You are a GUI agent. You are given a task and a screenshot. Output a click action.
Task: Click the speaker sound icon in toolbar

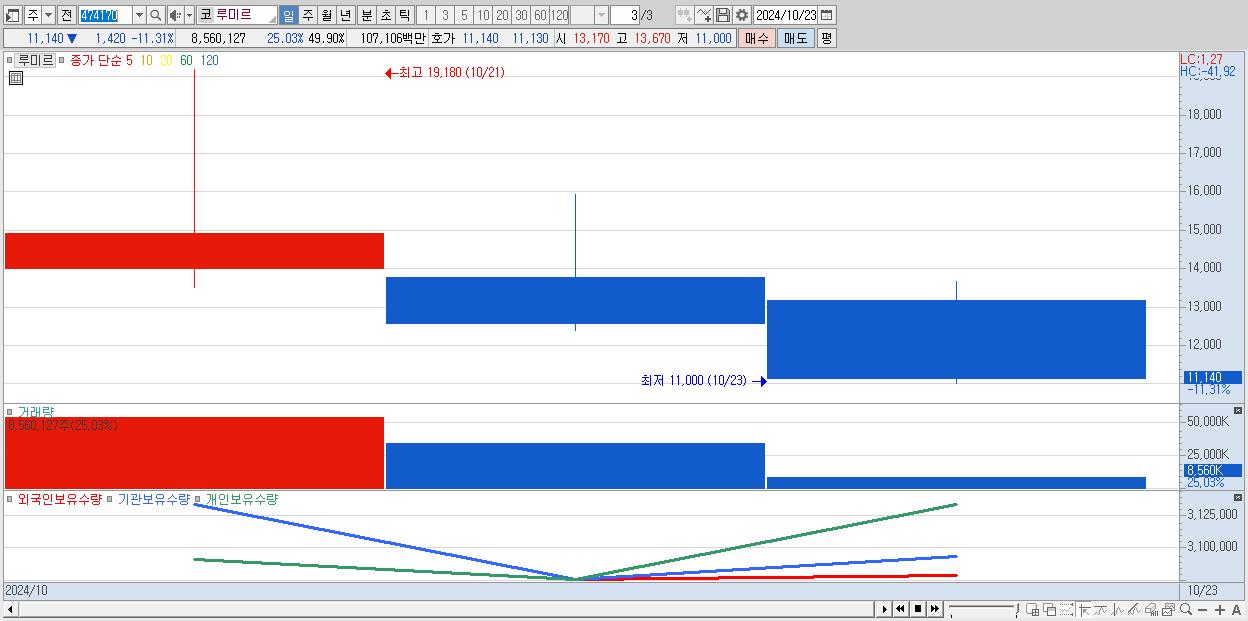pos(175,15)
